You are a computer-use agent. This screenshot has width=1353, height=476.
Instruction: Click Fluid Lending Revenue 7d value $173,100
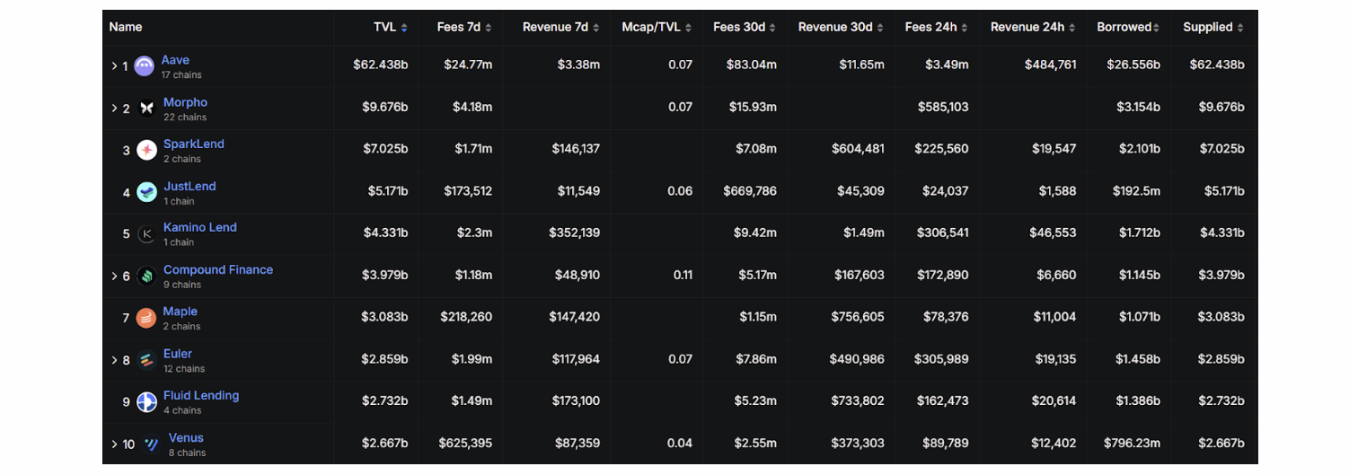(575, 401)
